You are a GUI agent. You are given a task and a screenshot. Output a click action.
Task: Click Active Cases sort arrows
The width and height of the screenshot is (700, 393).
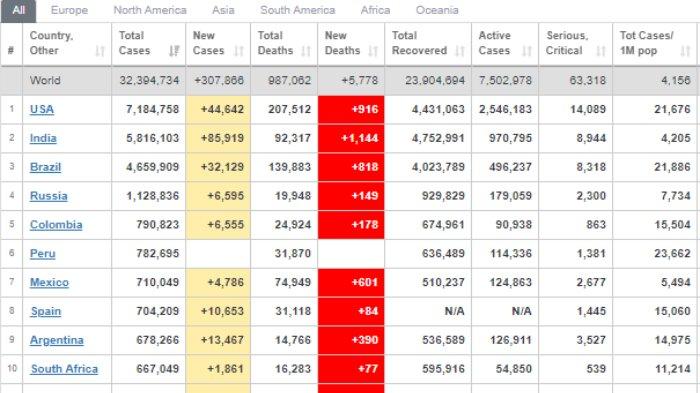(527, 51)
